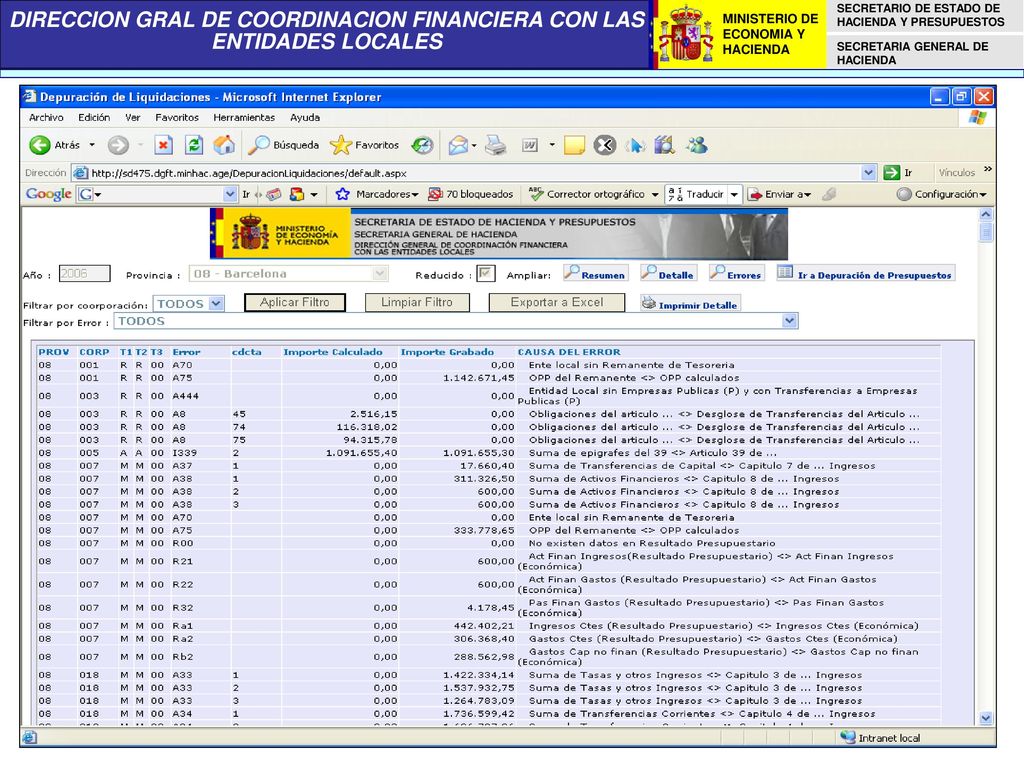
Task: Stop page loading with the red X icon
Action: click(163, 145)
